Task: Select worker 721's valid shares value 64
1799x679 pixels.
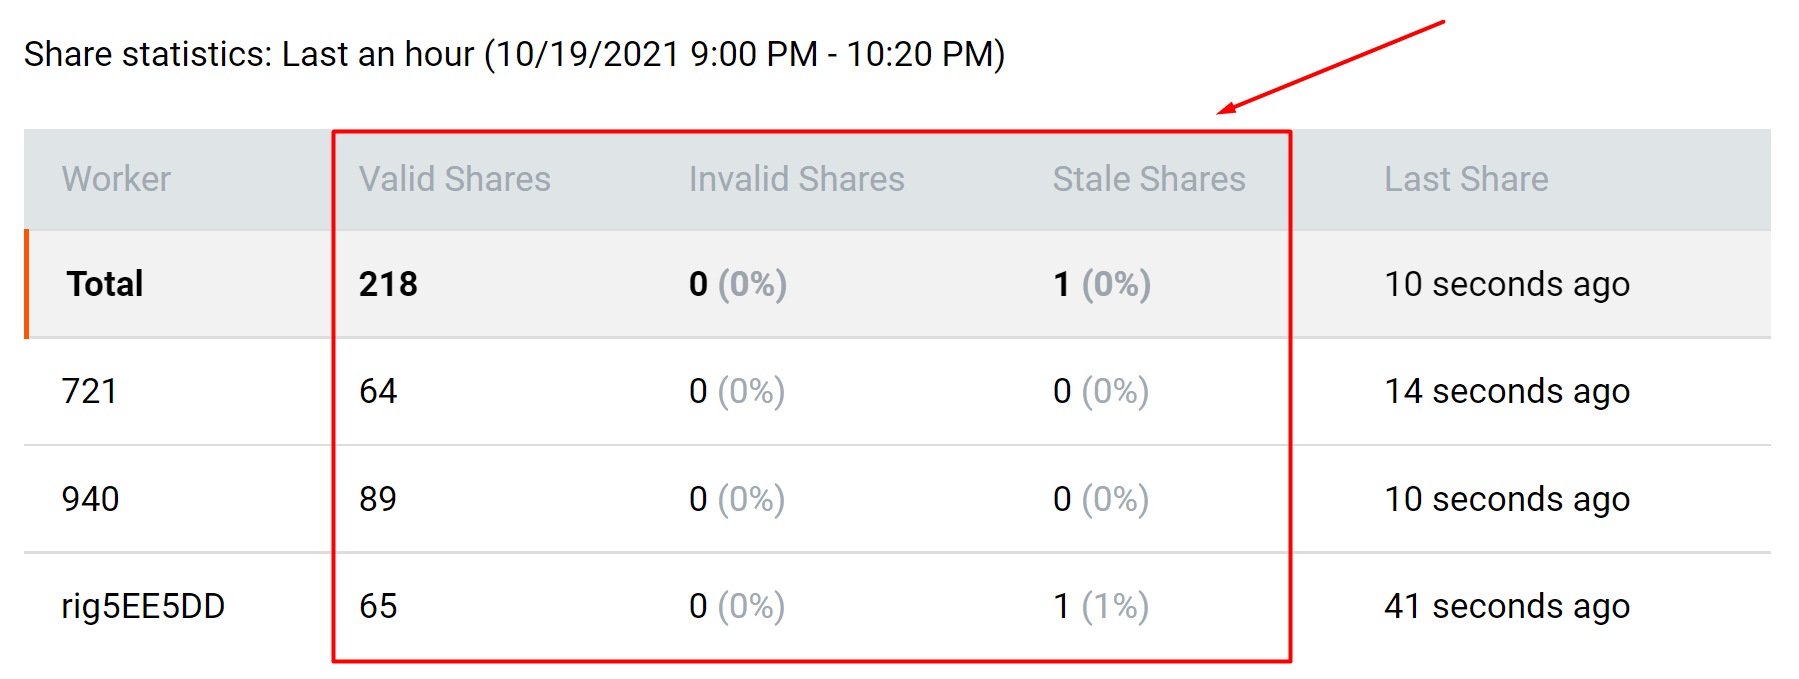Action: coord(378,391)
